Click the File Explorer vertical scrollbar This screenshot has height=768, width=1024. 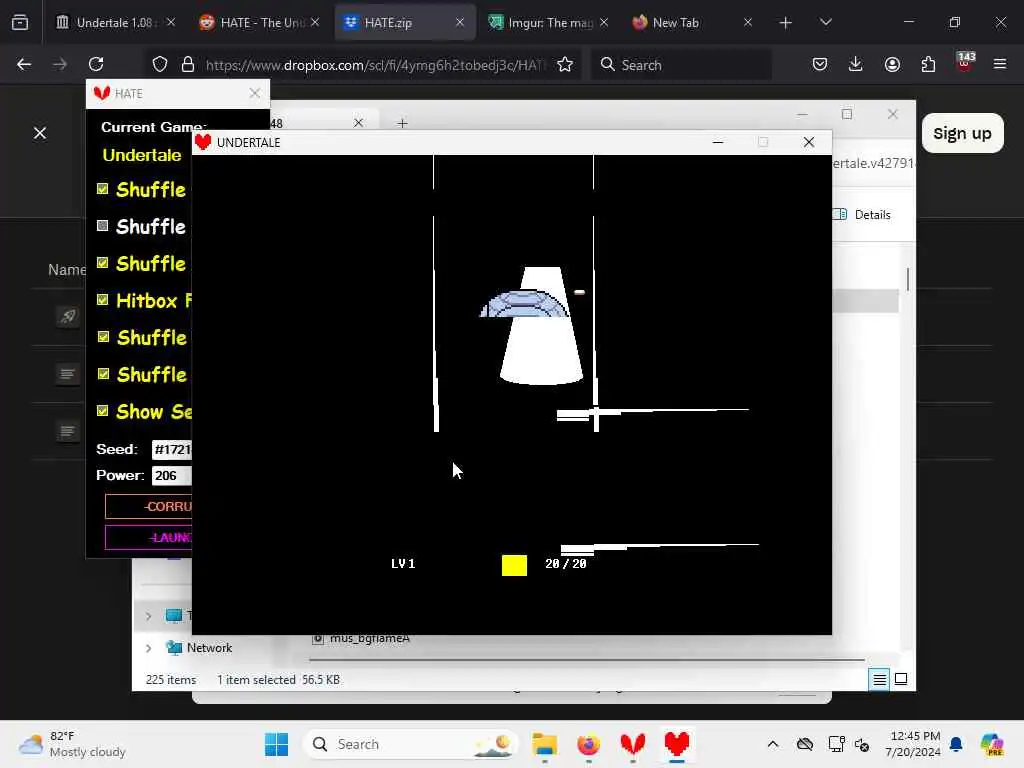907,279
